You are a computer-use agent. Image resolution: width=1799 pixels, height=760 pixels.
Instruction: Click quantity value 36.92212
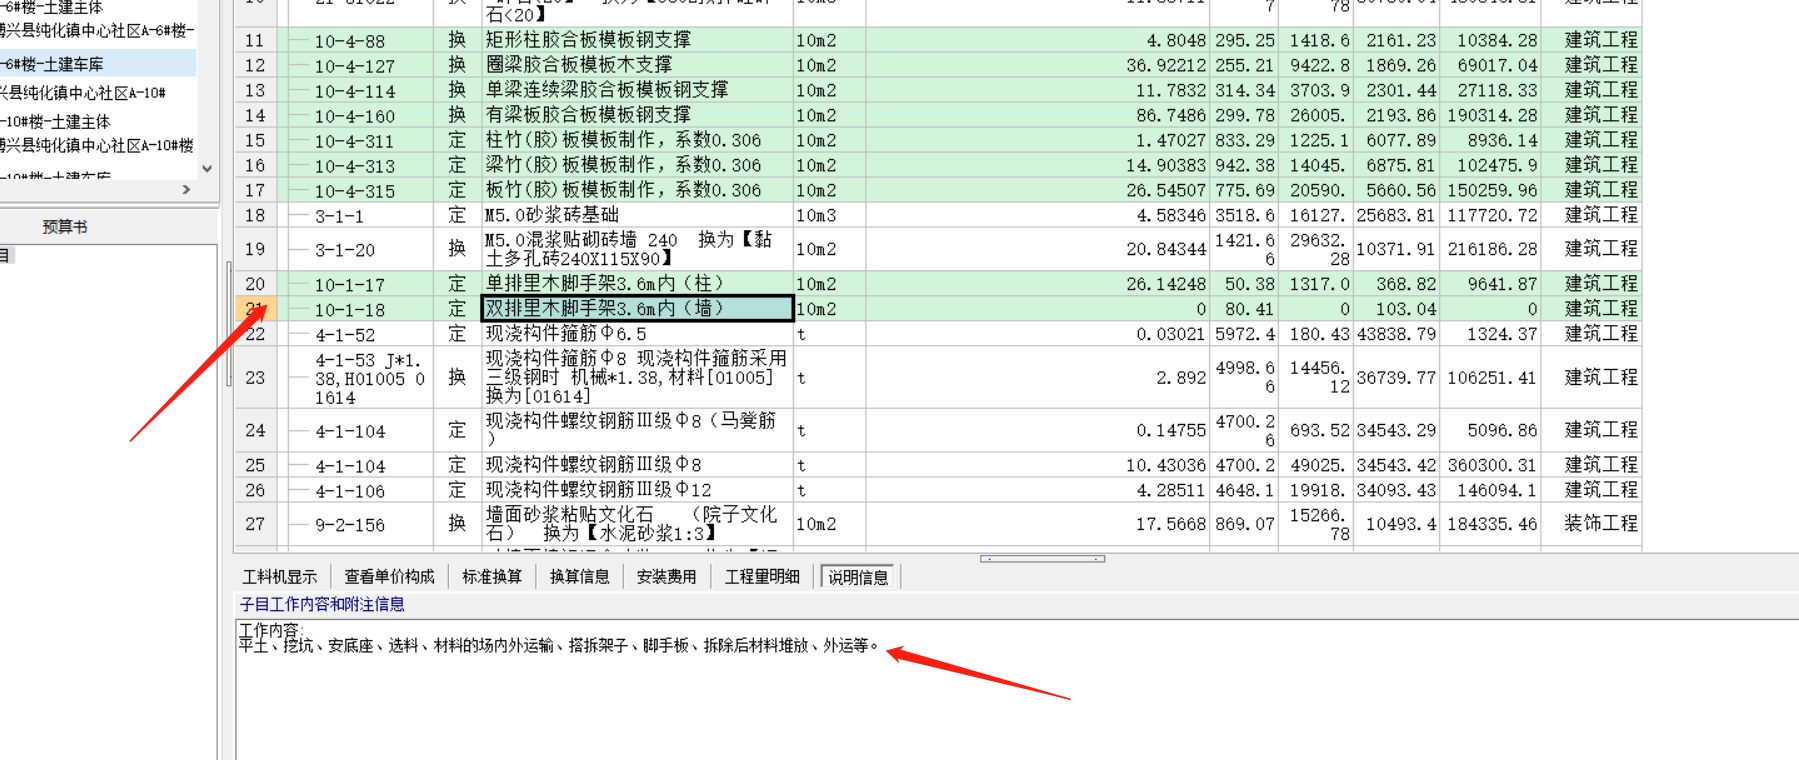point(1166,66)
